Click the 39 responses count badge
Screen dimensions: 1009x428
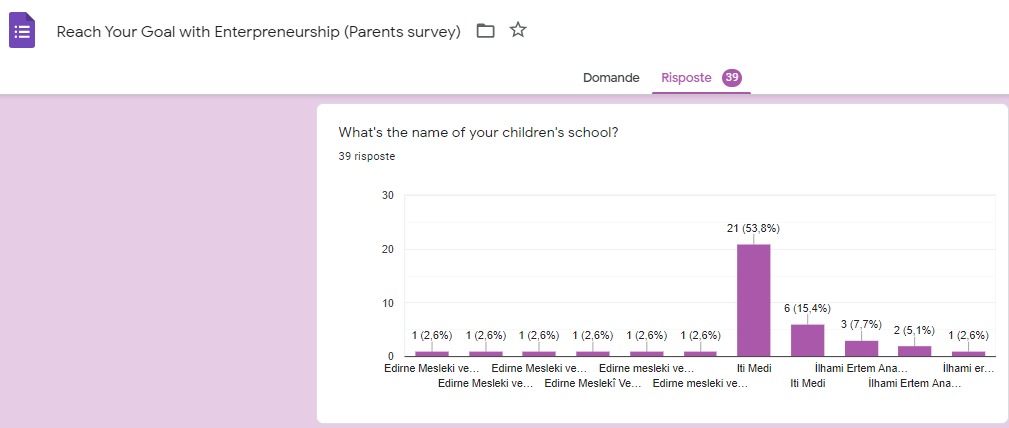732,78
